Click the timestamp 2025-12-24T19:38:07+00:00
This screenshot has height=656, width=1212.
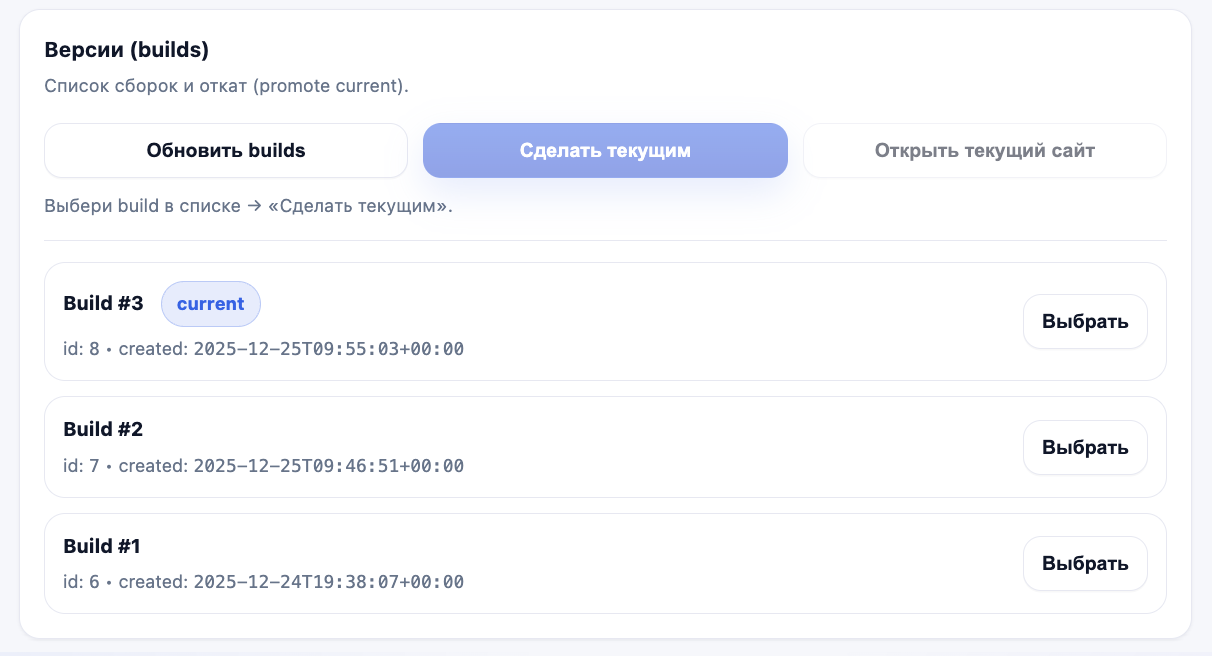[x=328, y=582]
